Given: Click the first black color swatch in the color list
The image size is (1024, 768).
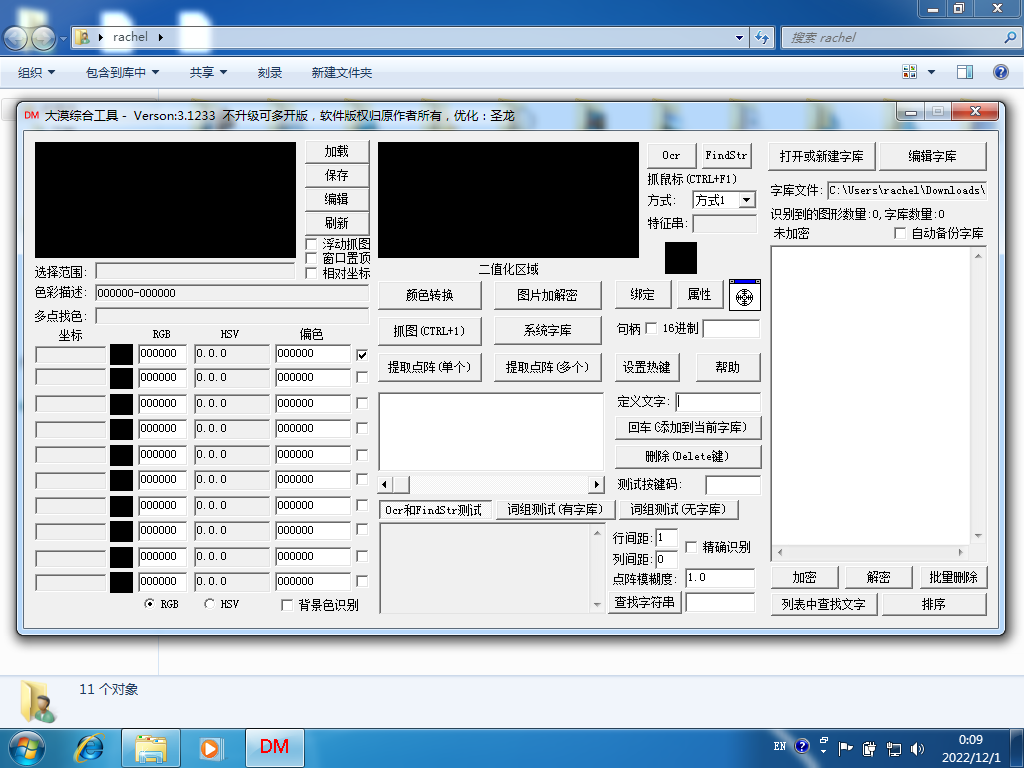Looking at the screenshot, I should point(121,354).
